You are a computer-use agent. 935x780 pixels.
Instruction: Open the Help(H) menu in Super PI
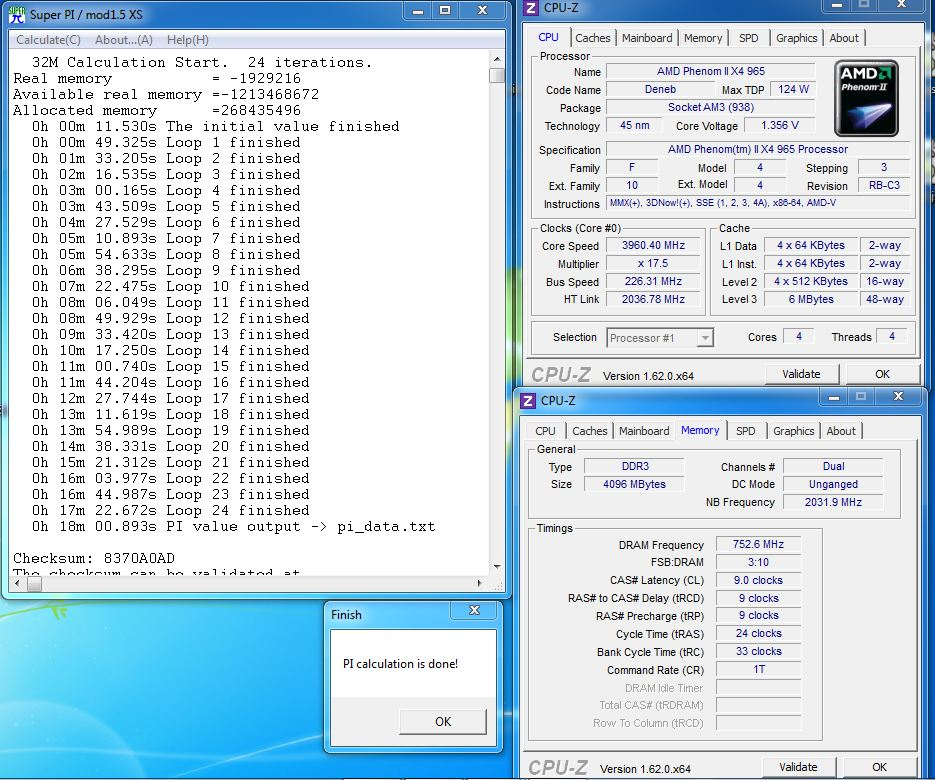(187, 40)
